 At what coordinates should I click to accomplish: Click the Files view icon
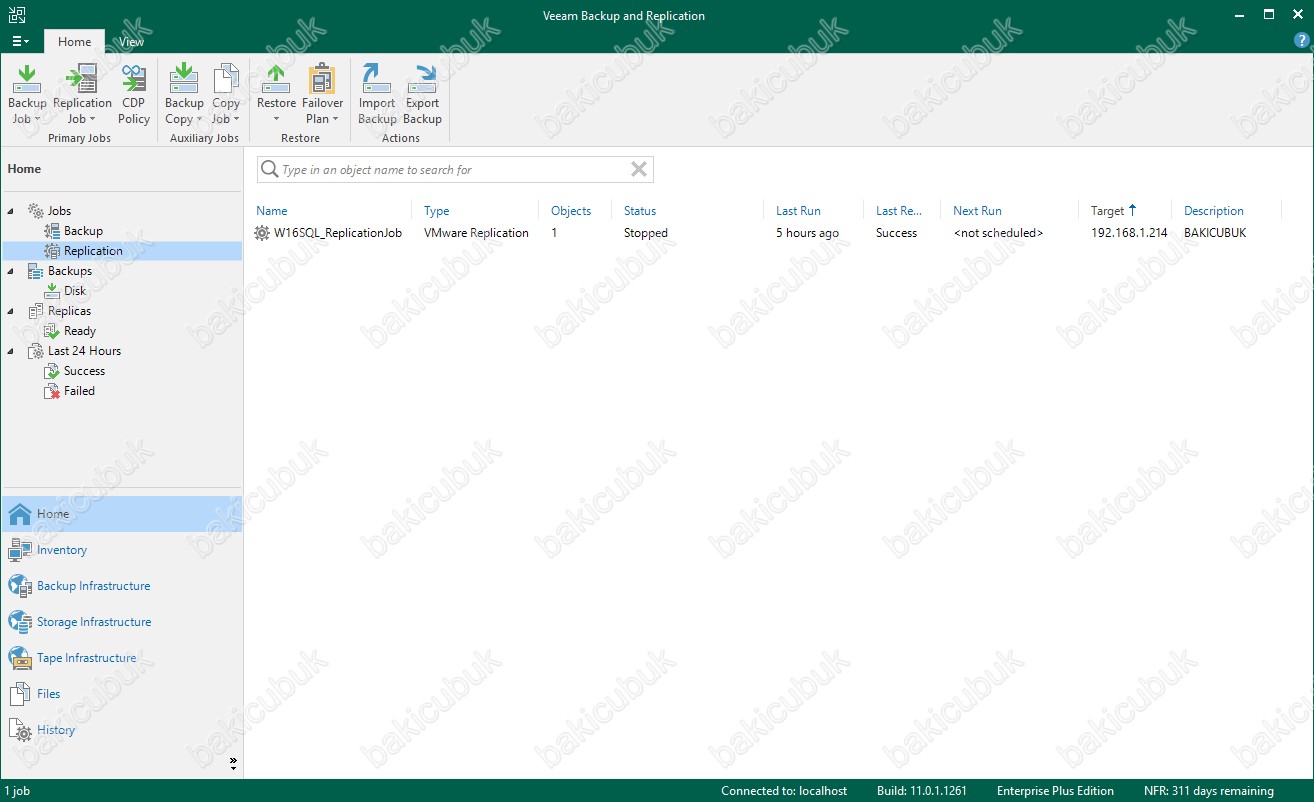click(20, 694)
